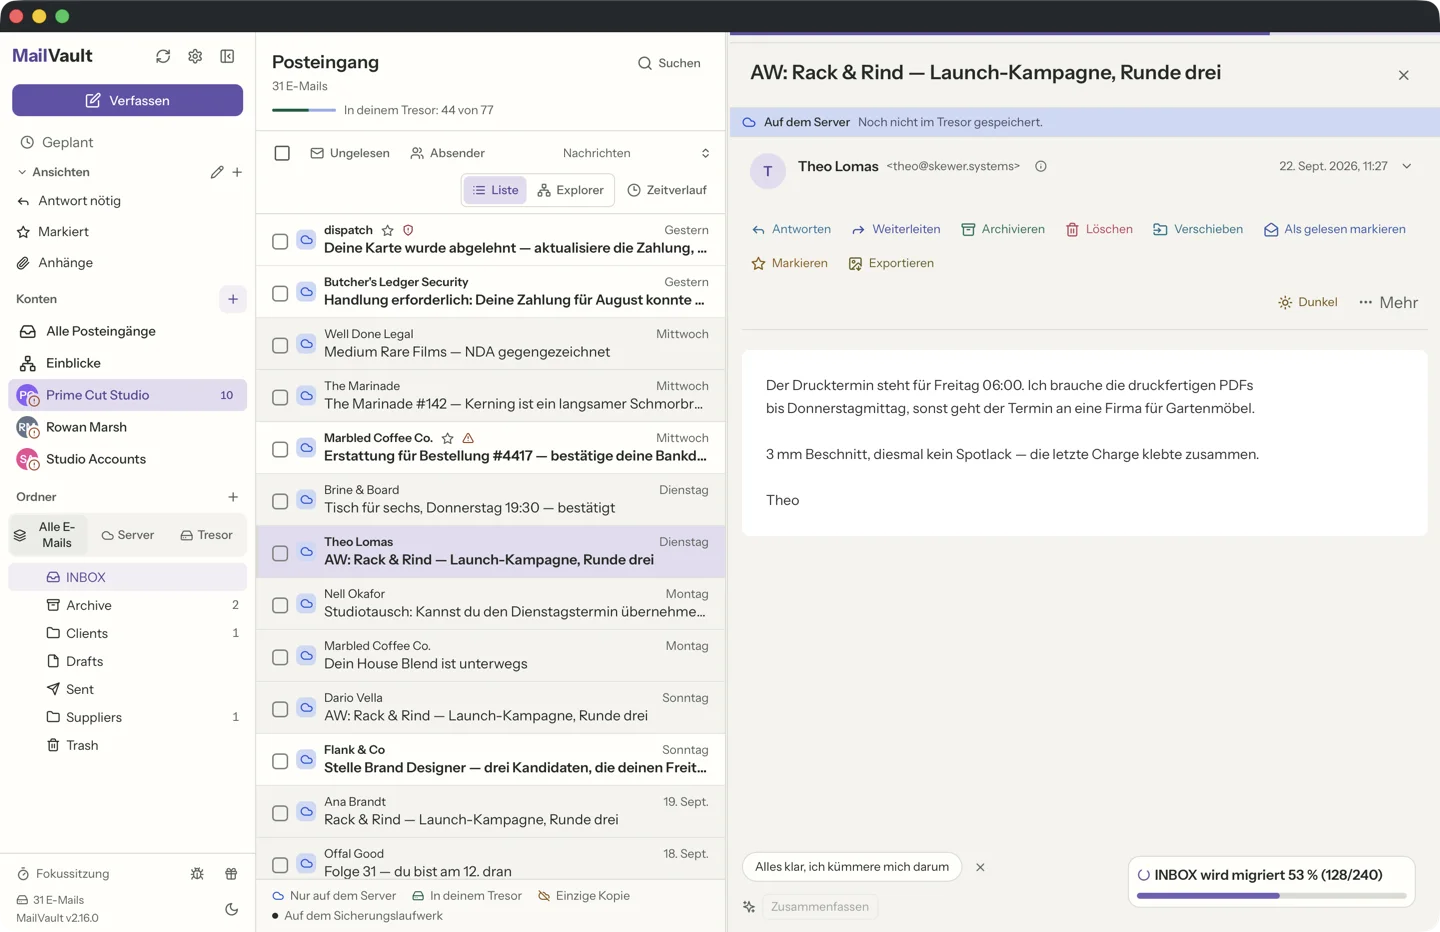Delete the email with Löschen
The image size is (1440, 932).
point(1099,229)
